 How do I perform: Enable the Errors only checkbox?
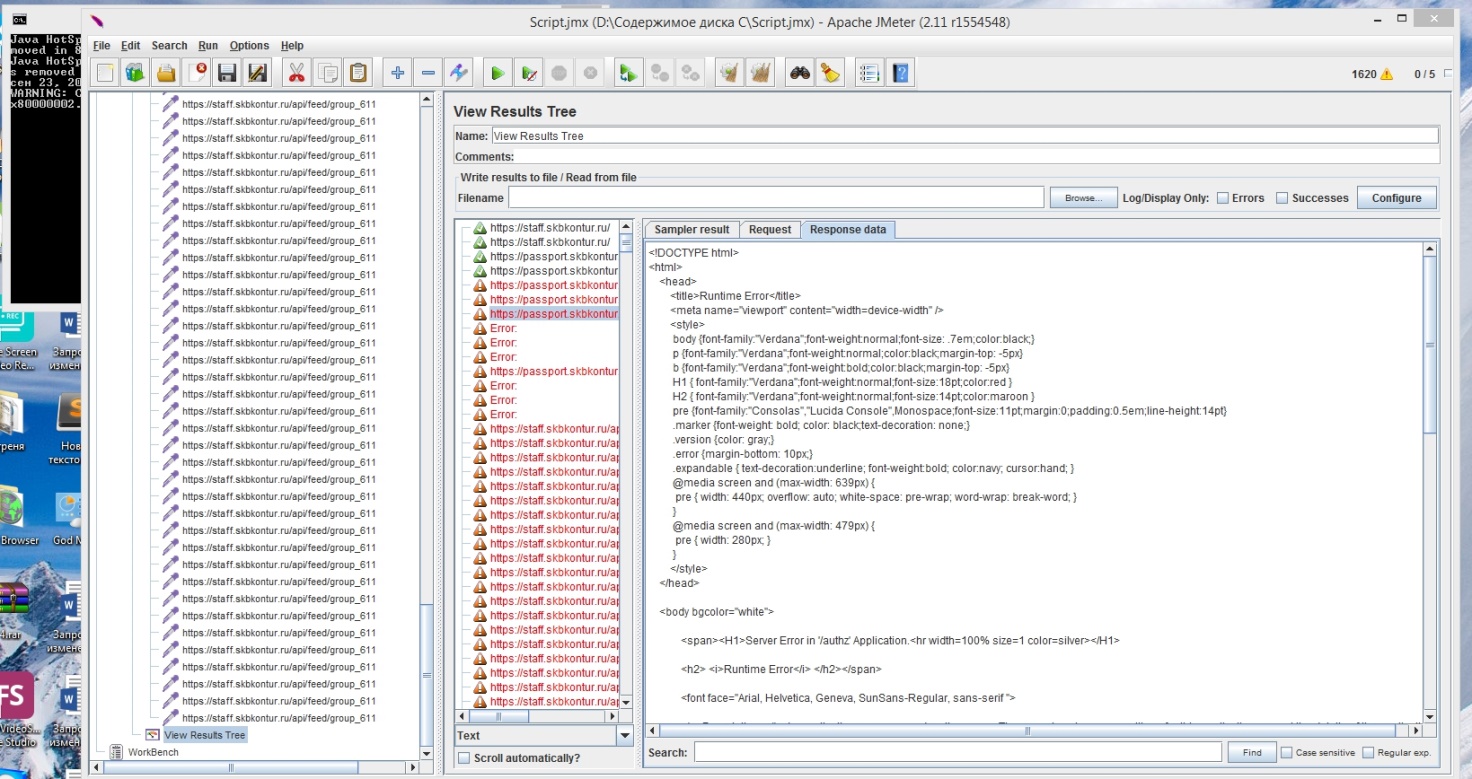1222,198
